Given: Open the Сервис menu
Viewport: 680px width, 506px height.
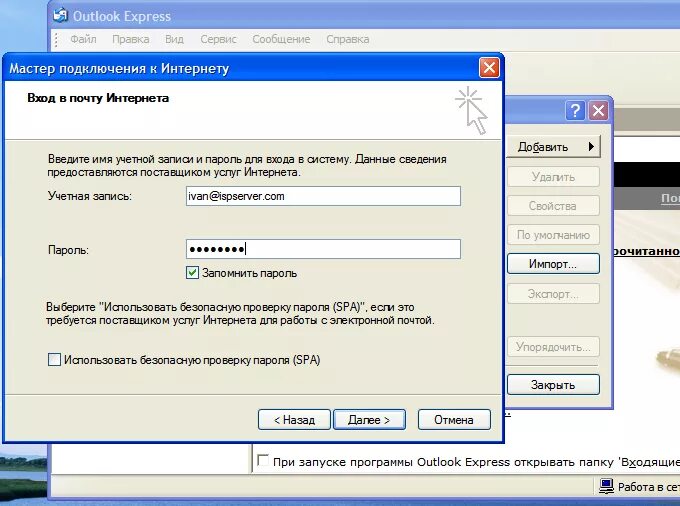Looking at the screenshot, I should (218, 39).
